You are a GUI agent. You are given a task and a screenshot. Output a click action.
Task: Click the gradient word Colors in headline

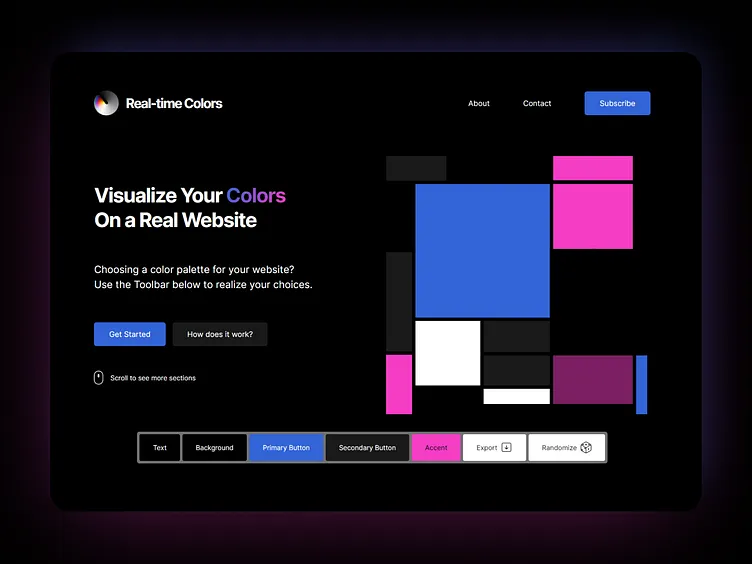point(256,196)
